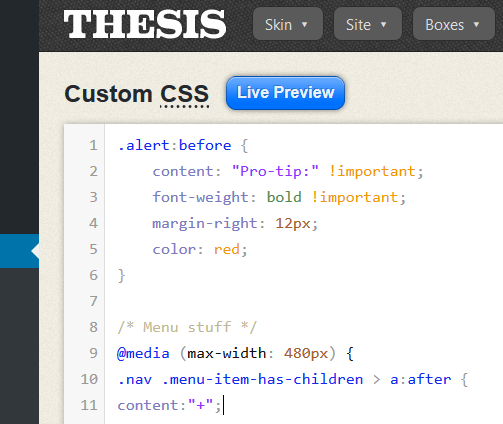Click line number 1 in the gutter
Image resolution: width=503 pixels, height=424 pixels.
tap(93, 145)
